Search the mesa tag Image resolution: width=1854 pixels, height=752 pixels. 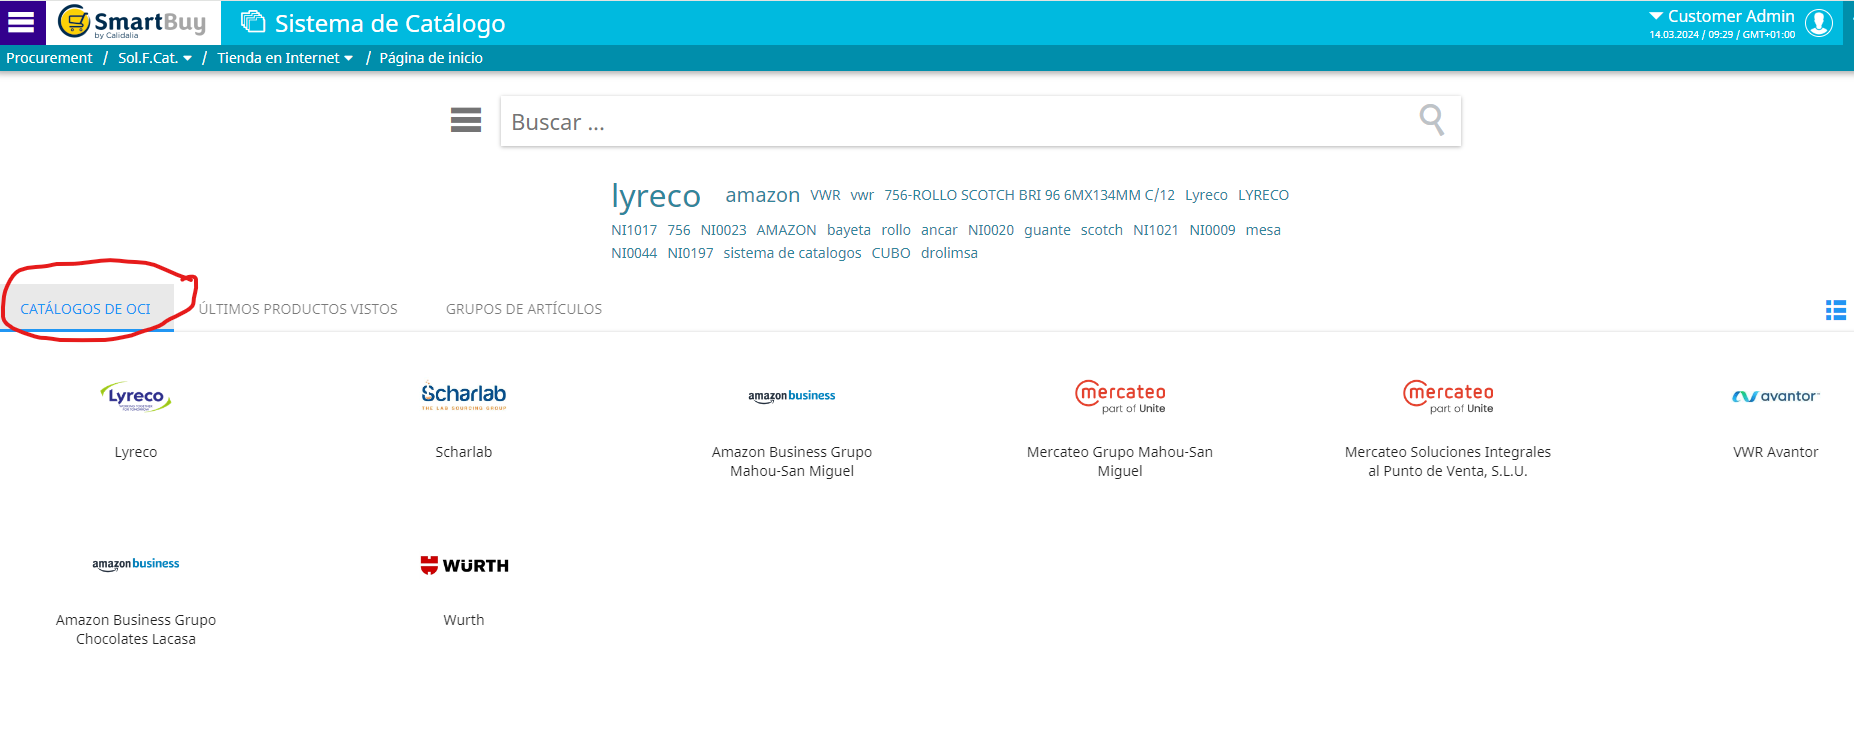(1263, 230)
